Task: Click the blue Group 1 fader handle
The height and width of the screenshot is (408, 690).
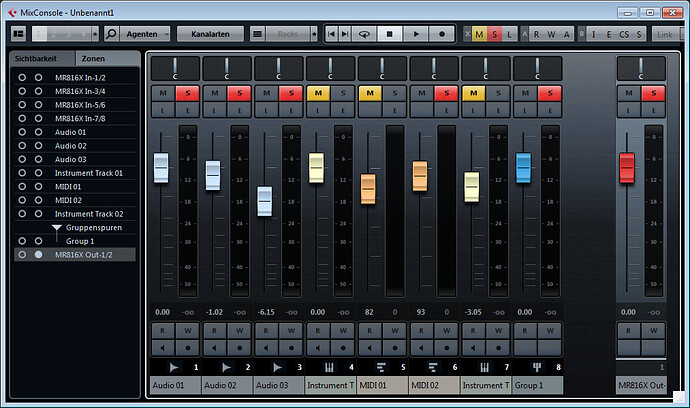Action: (523, 168)
